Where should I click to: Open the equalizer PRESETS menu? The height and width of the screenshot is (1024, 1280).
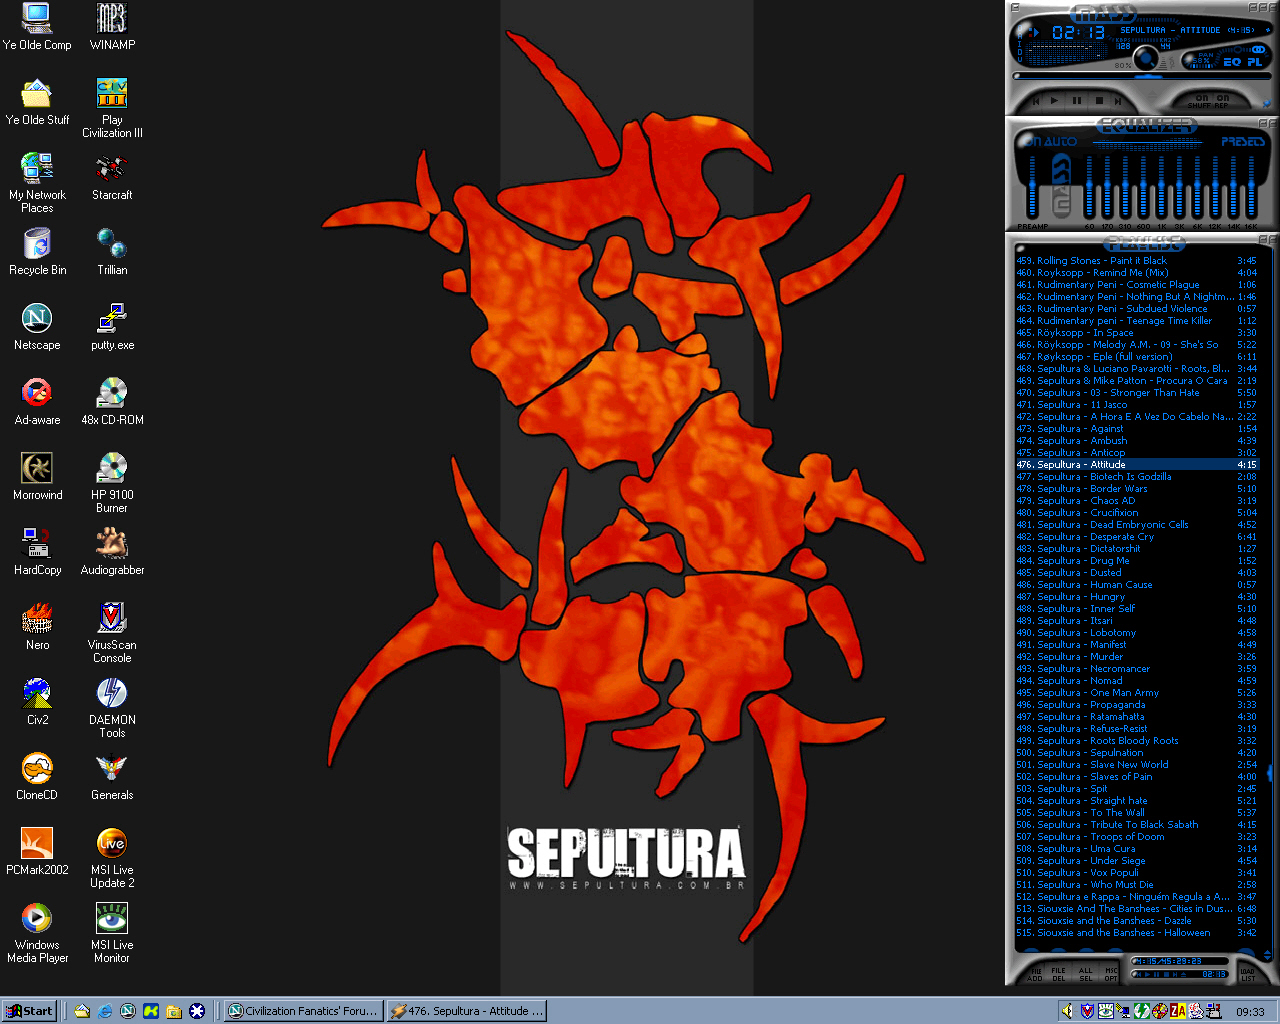tap(1243, 141)
